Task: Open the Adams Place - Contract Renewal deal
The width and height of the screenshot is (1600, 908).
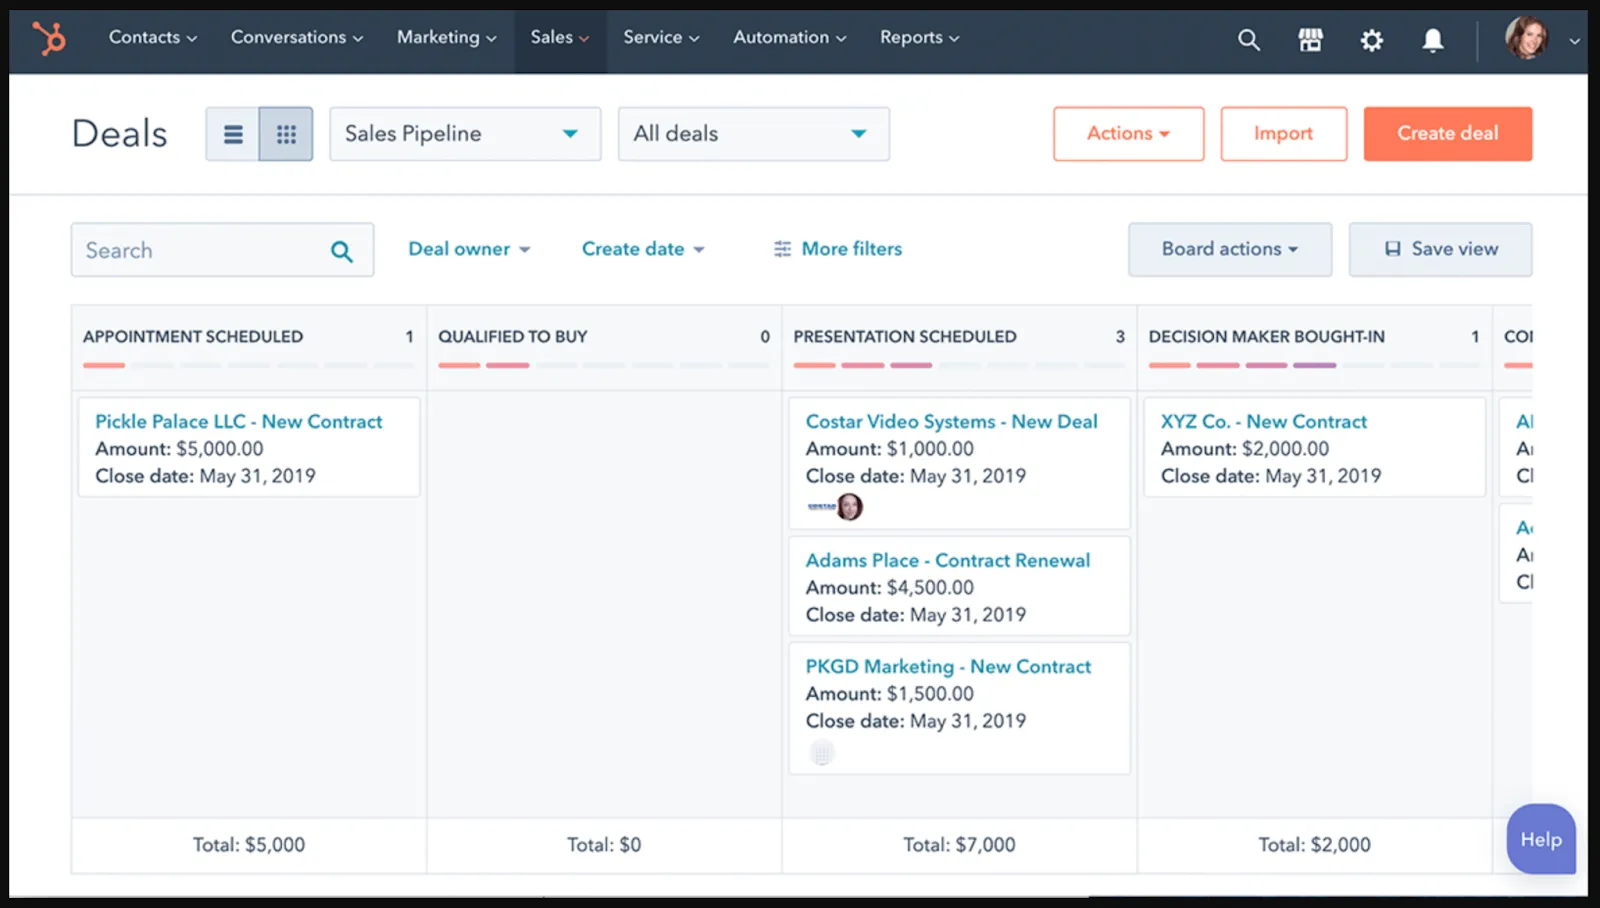Action: (x=948, y=560)
